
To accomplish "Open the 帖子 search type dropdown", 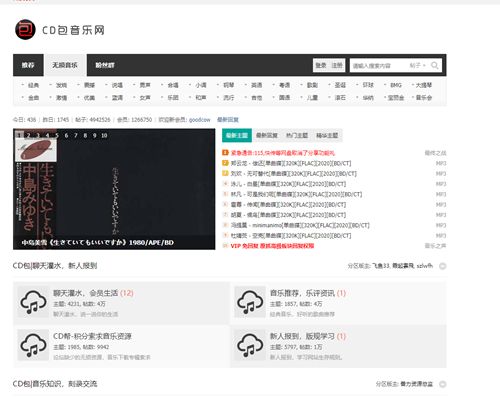I will pos(417,65).
